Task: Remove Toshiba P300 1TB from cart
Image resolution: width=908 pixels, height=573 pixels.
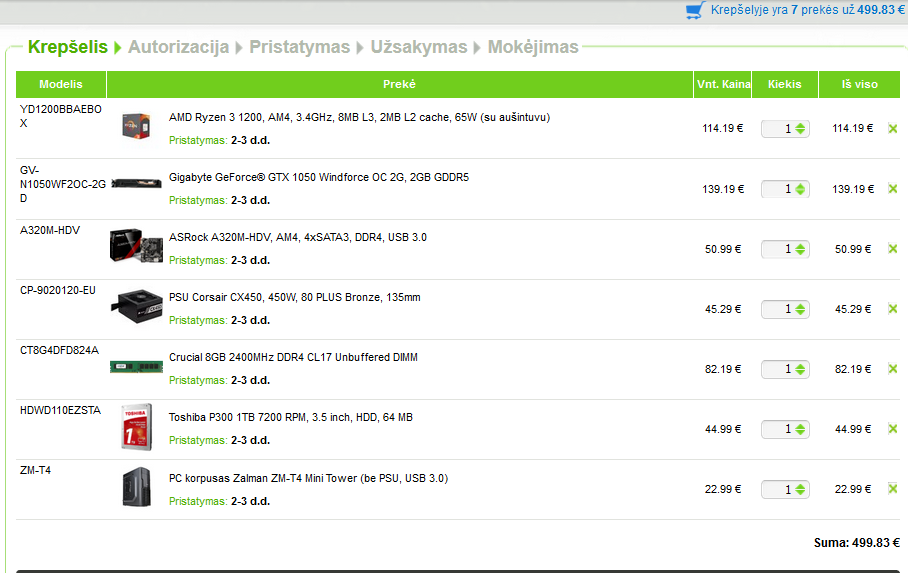Action: coord(892,429)
